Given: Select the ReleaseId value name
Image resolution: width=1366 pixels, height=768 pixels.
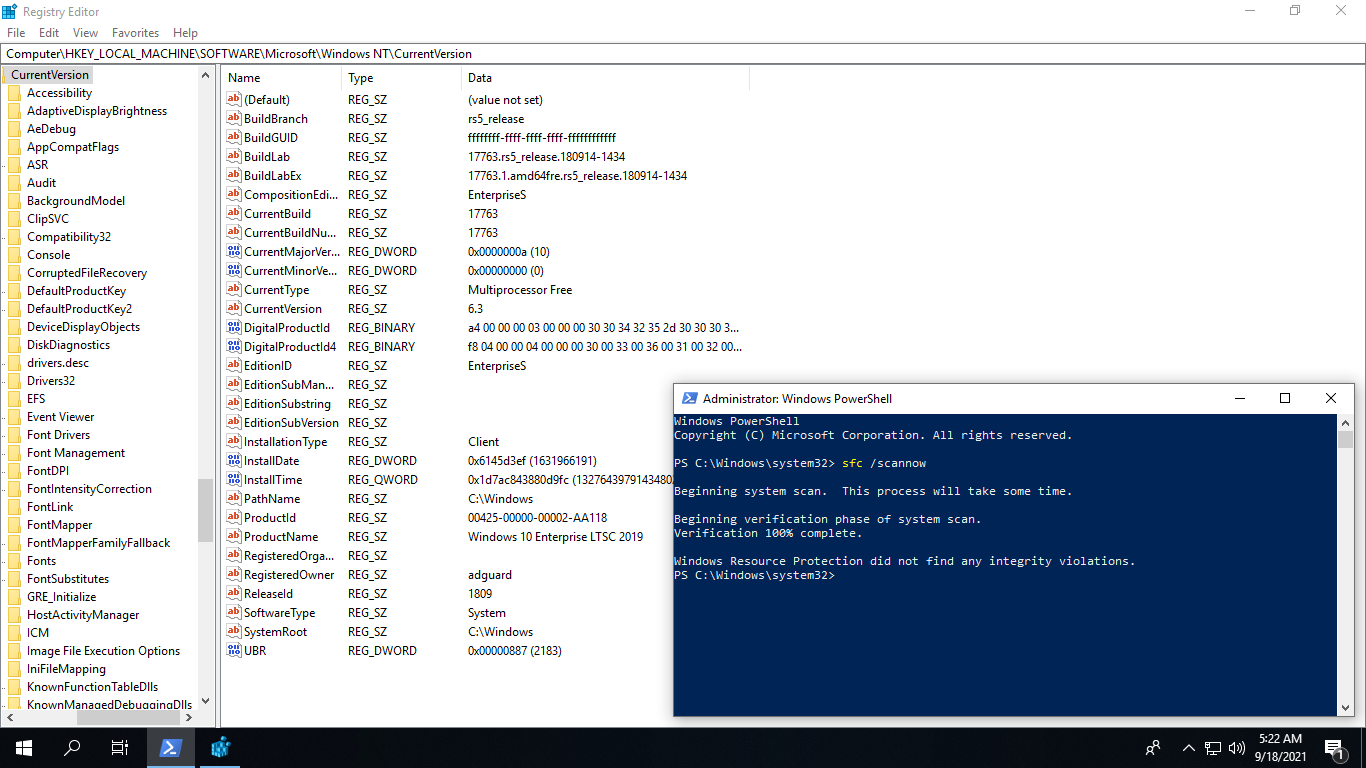Looking at the screenshot, I should (x=269, y=594).
